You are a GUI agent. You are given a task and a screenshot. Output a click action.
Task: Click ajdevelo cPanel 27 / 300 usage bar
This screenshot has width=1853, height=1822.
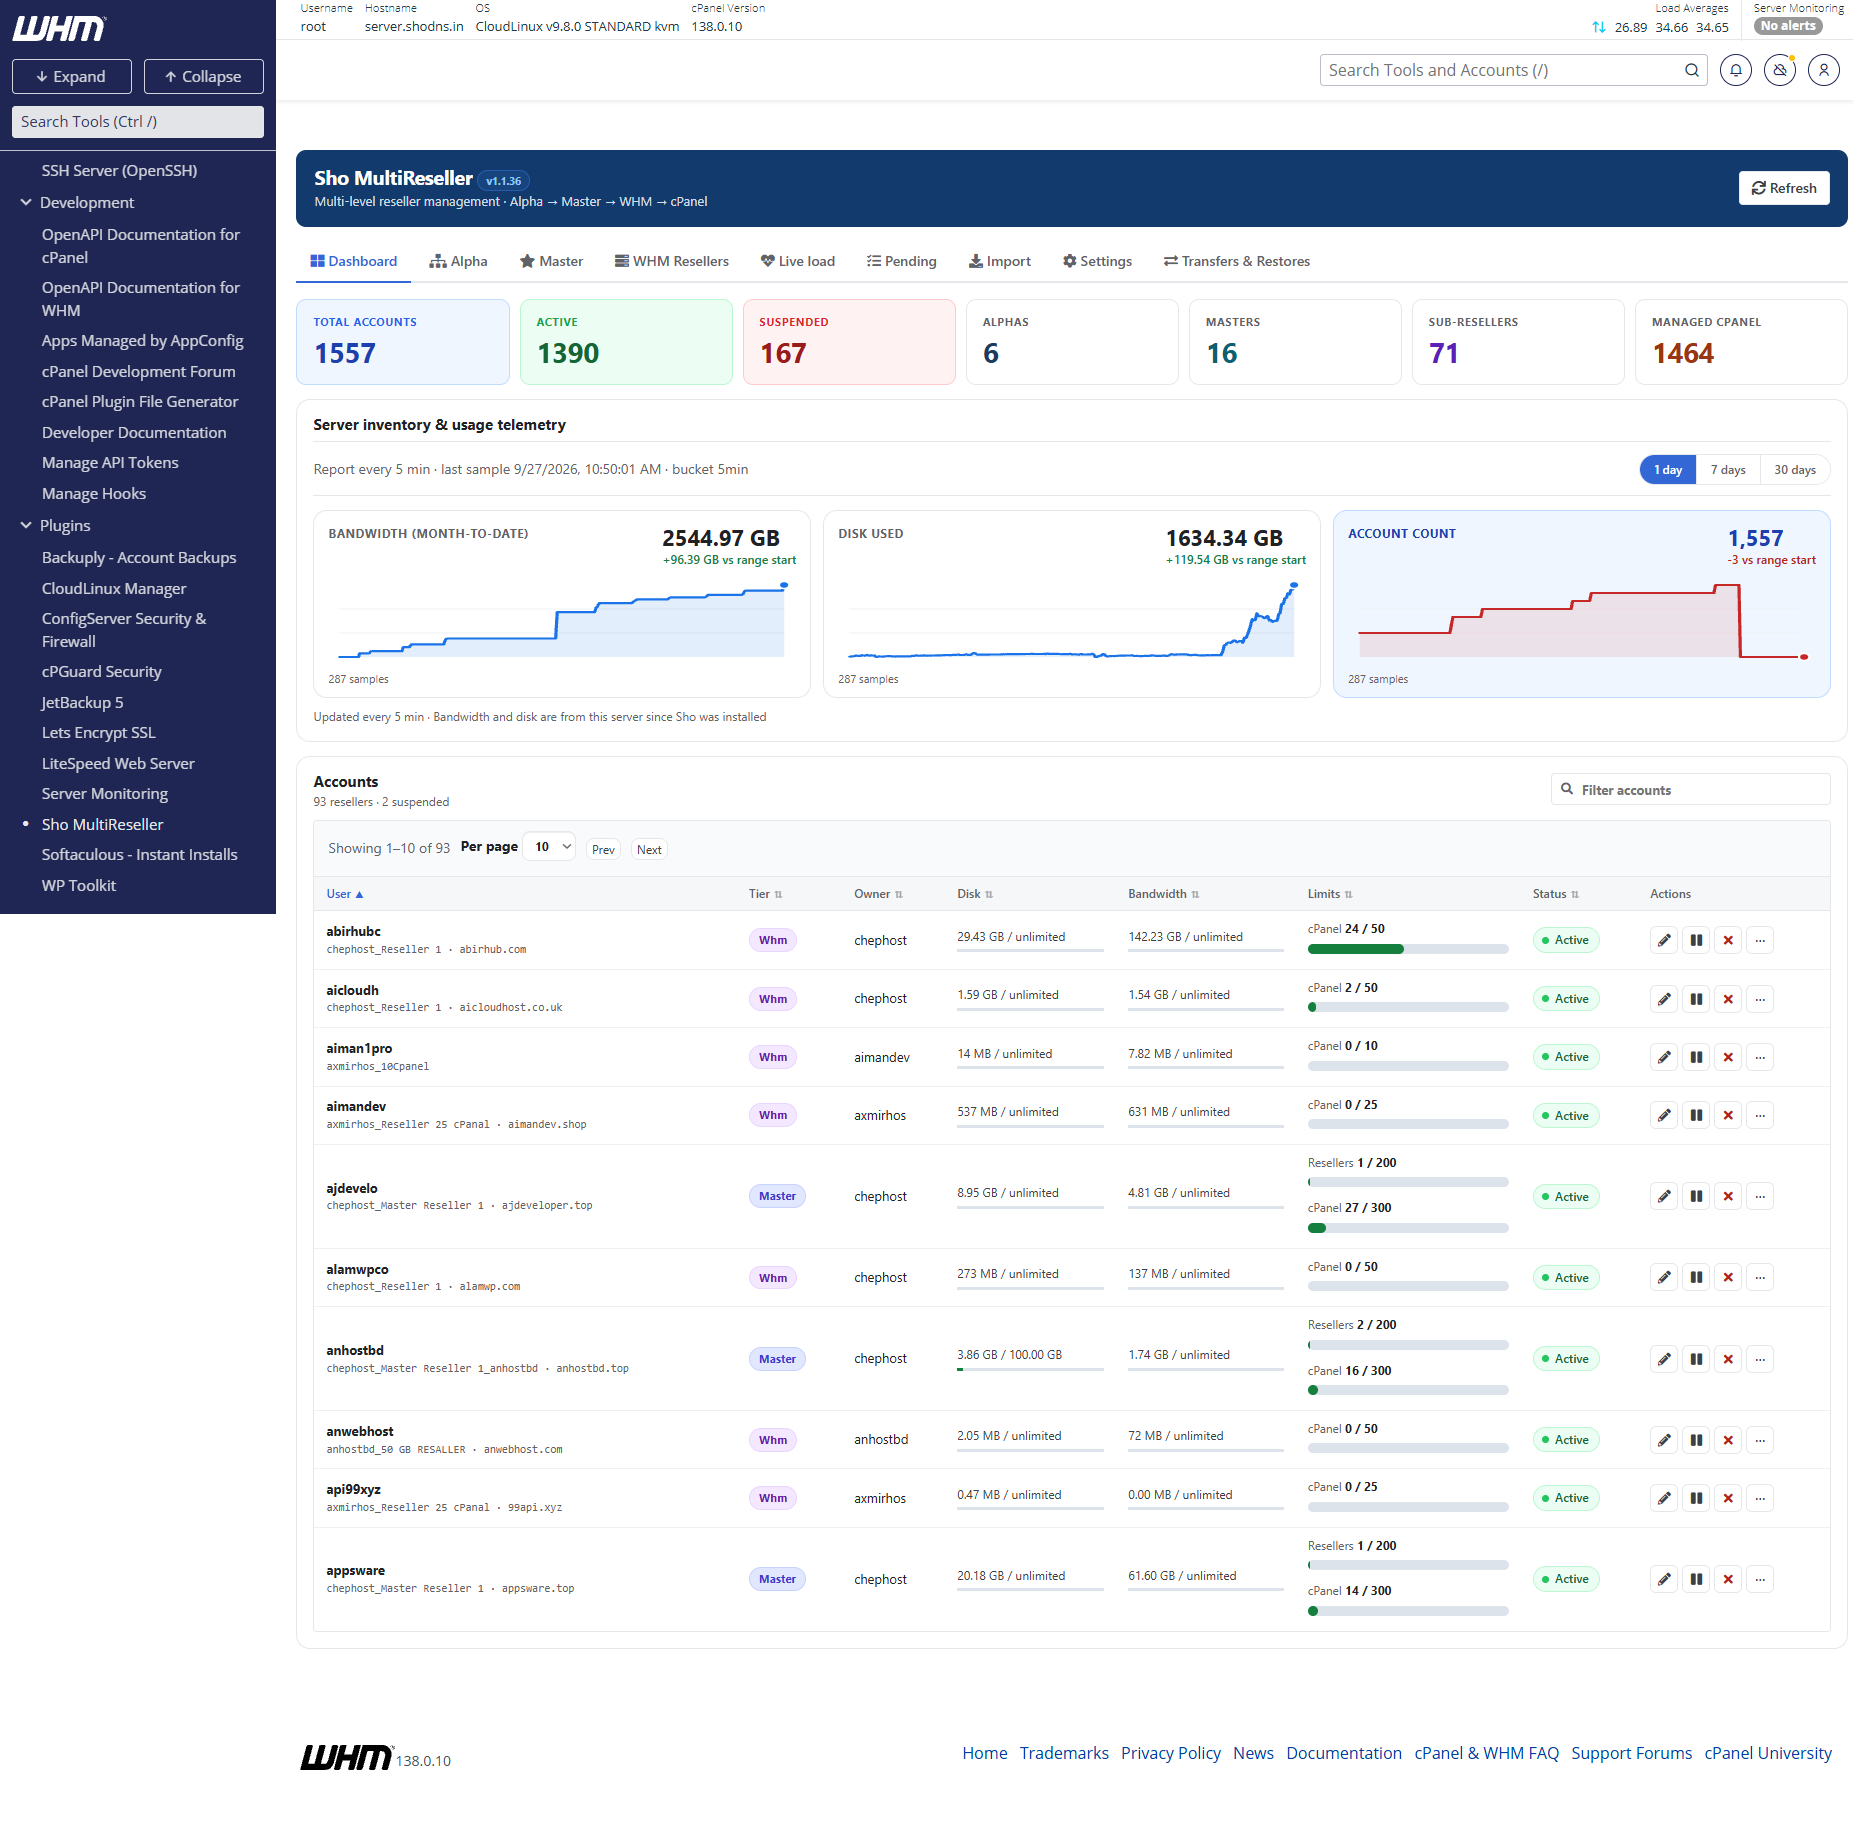(x=1408, y=1228)
